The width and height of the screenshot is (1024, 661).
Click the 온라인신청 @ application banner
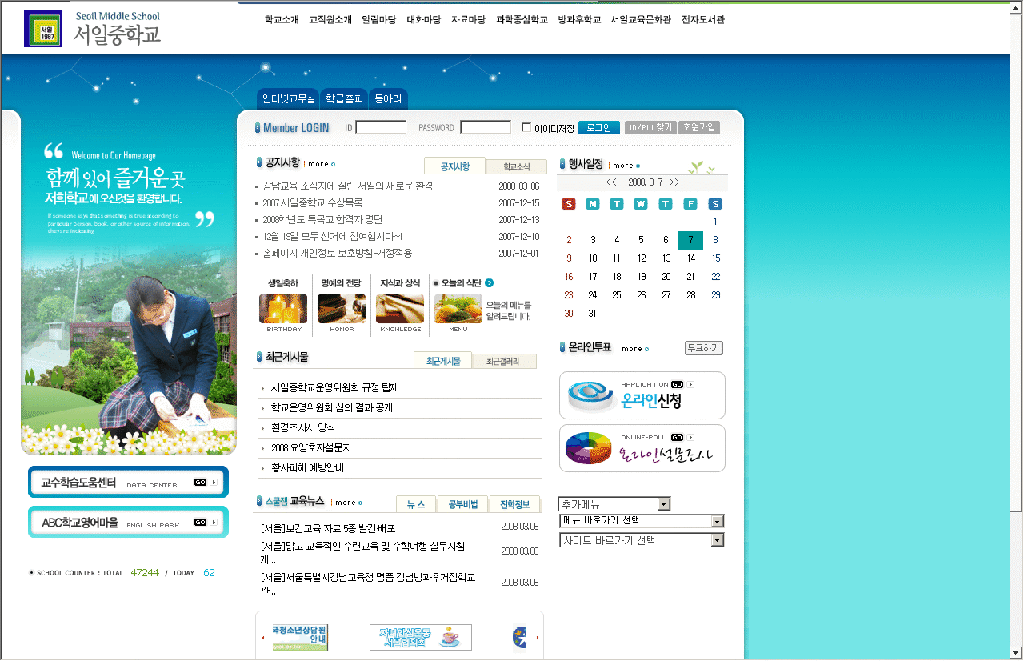pyautogui.click(x=642, y=396)
